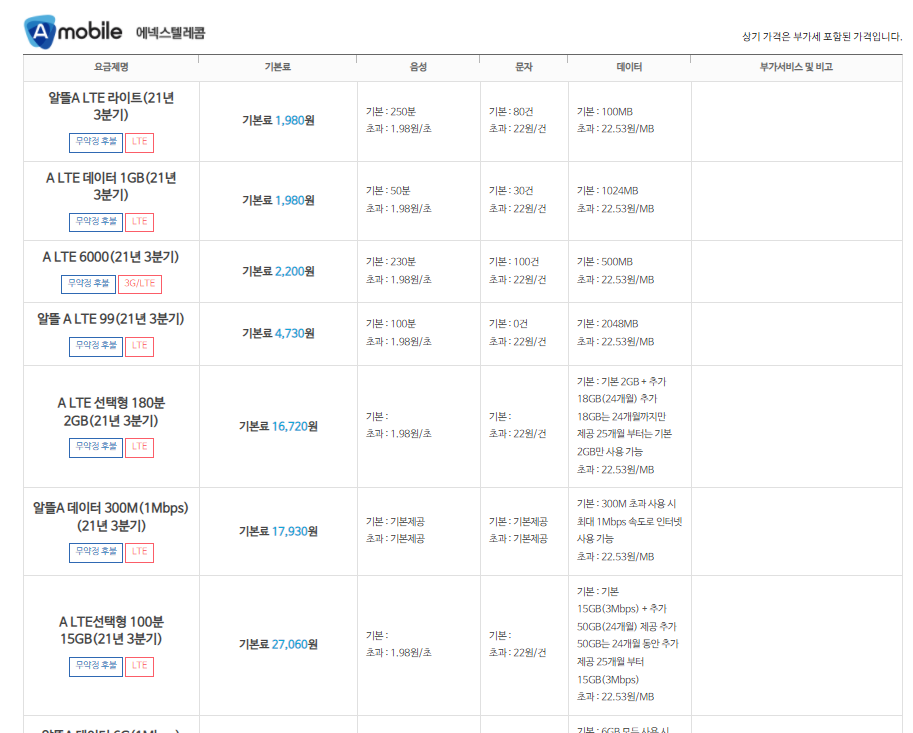Click the 음성 column header
The width and height of the screenshot is (913, 733).
[418, 67]
